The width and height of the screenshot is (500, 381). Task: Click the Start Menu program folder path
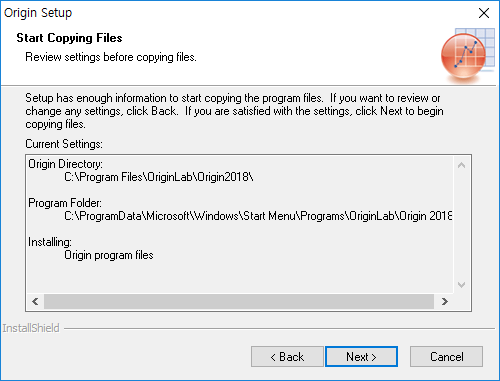click(258, 216)
